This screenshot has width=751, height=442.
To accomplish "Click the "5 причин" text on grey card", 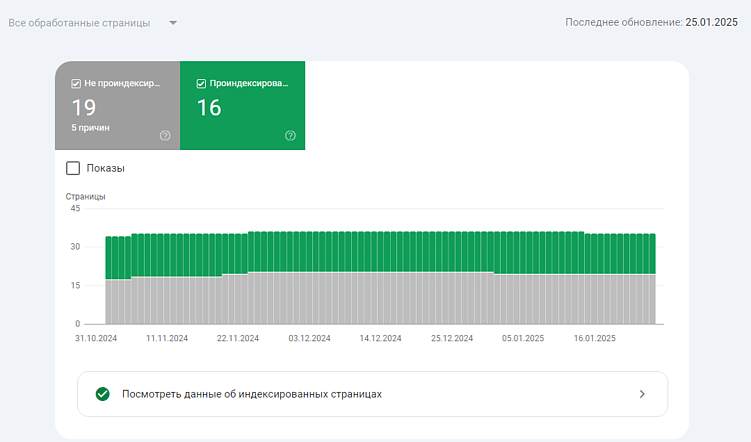I will point(90,128).
